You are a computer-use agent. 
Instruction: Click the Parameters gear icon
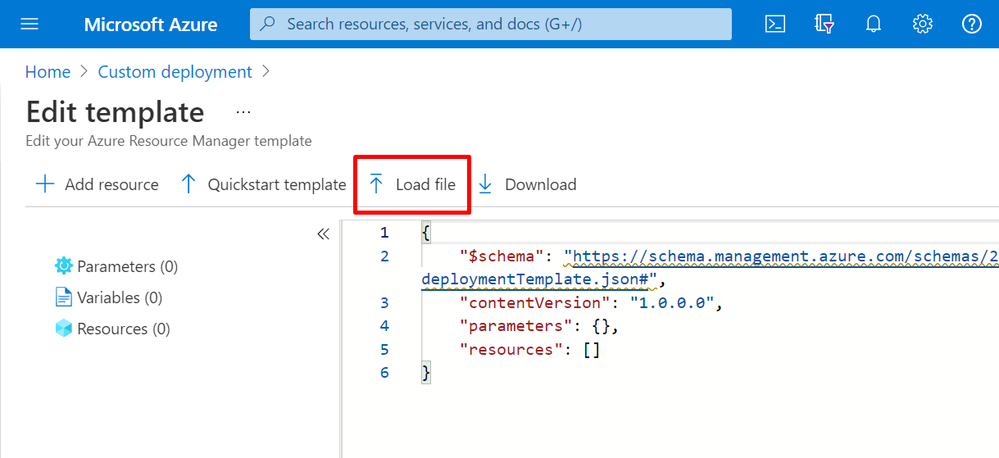64,266
